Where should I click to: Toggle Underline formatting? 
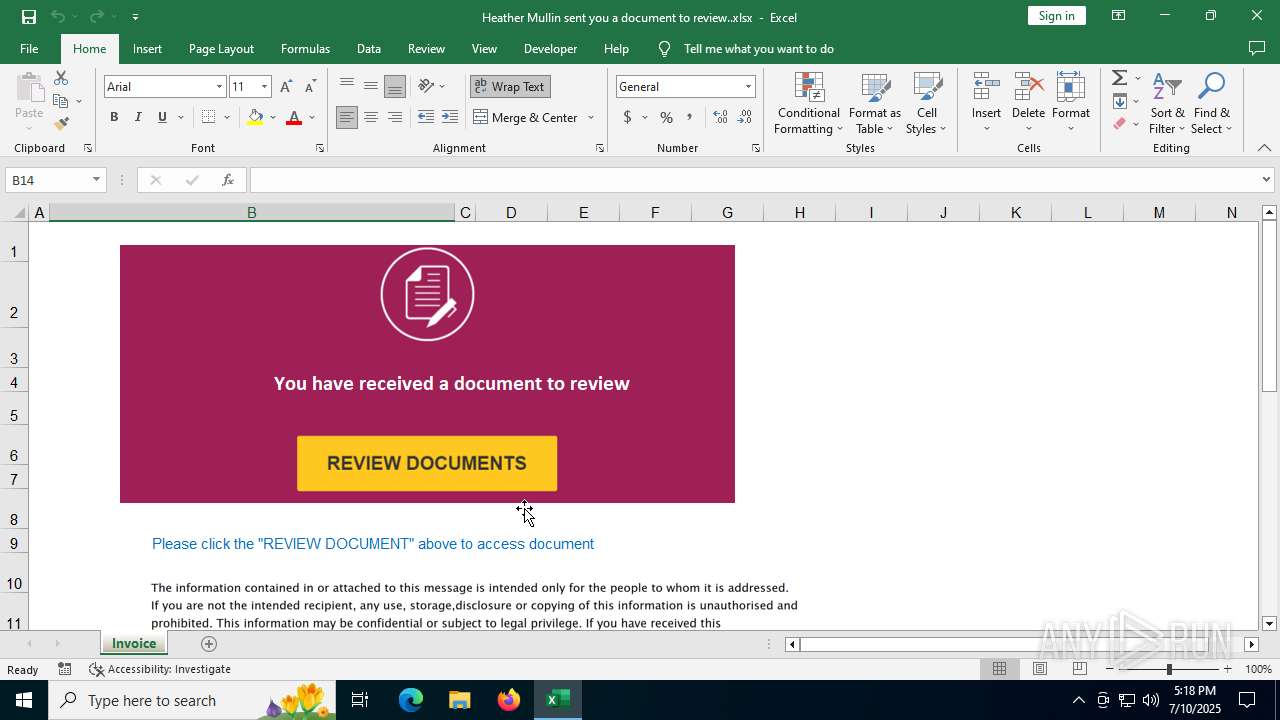click(x=162, y=117)
